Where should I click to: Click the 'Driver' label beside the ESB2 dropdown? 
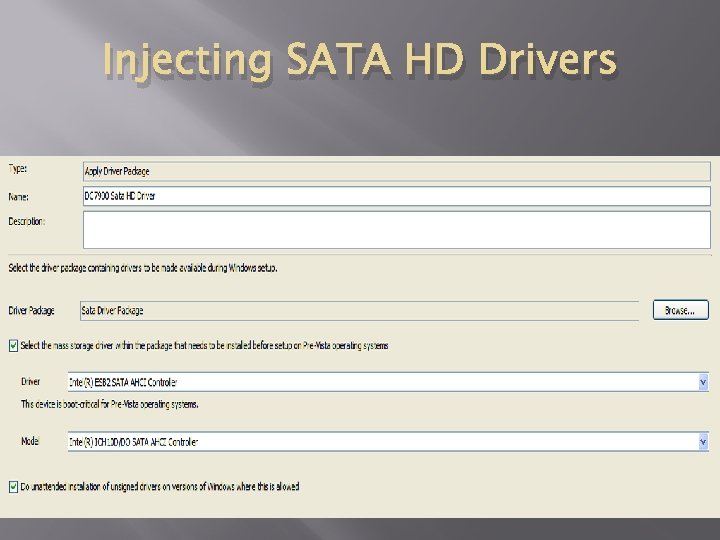(30, 382)
